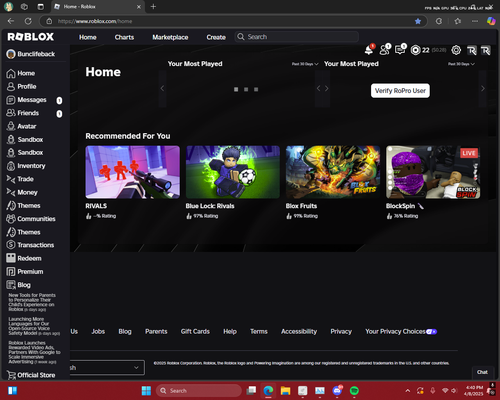This screenshot has width=500, height=400.
Task: Open the Edge three-dot menu
Action: point(475,21)
